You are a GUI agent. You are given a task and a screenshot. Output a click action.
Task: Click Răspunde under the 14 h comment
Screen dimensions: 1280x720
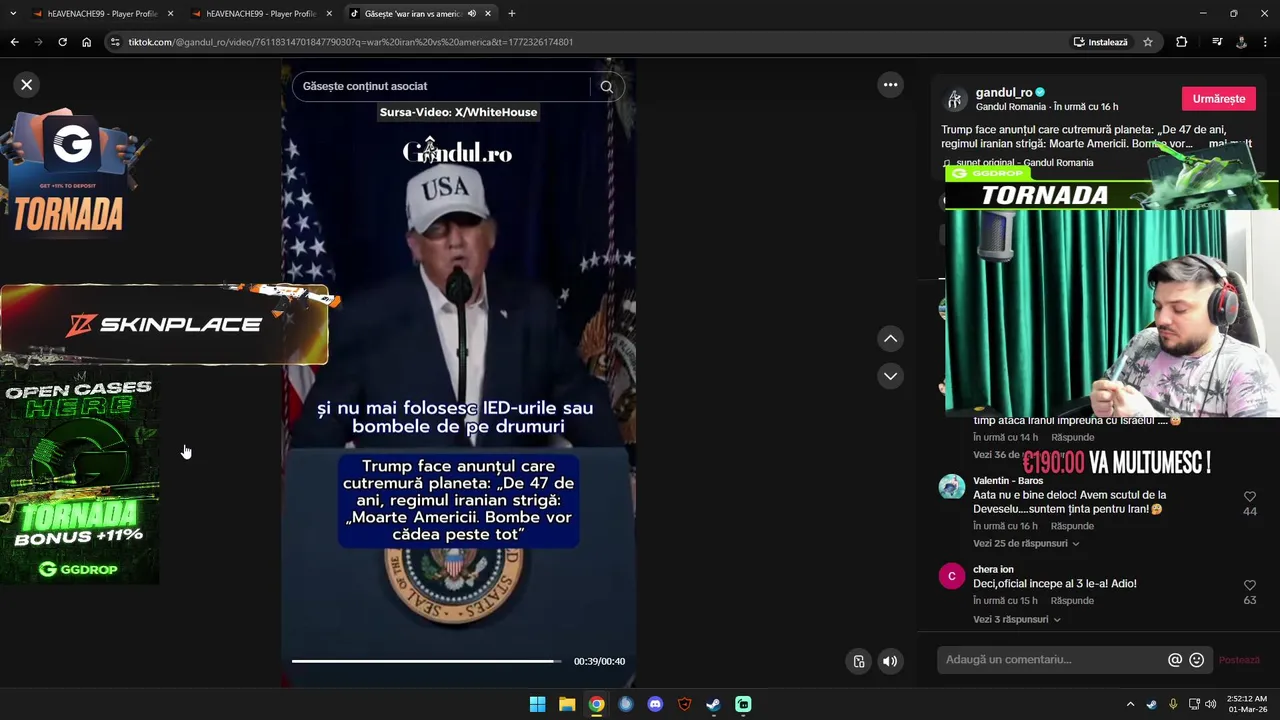pyautogui.click(x=1072, y=438)
